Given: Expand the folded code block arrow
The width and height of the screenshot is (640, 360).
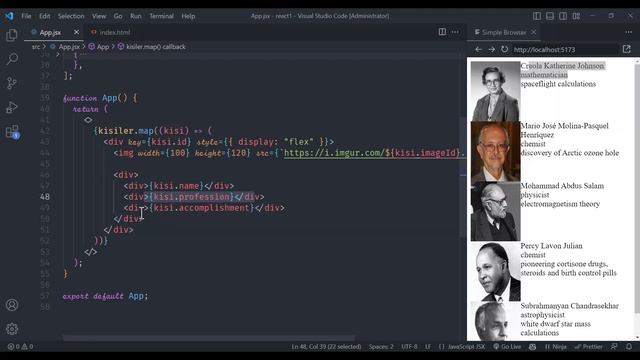Looking at the screenshot, I should click(58, 54).
